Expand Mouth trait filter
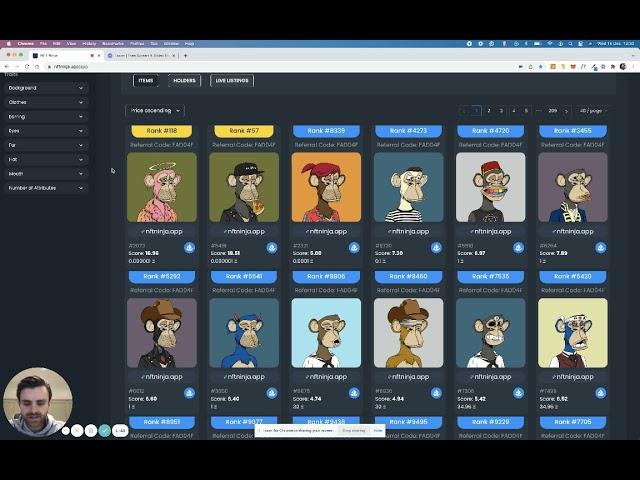This screenshot has width=640, height=480. coord(46,174)
